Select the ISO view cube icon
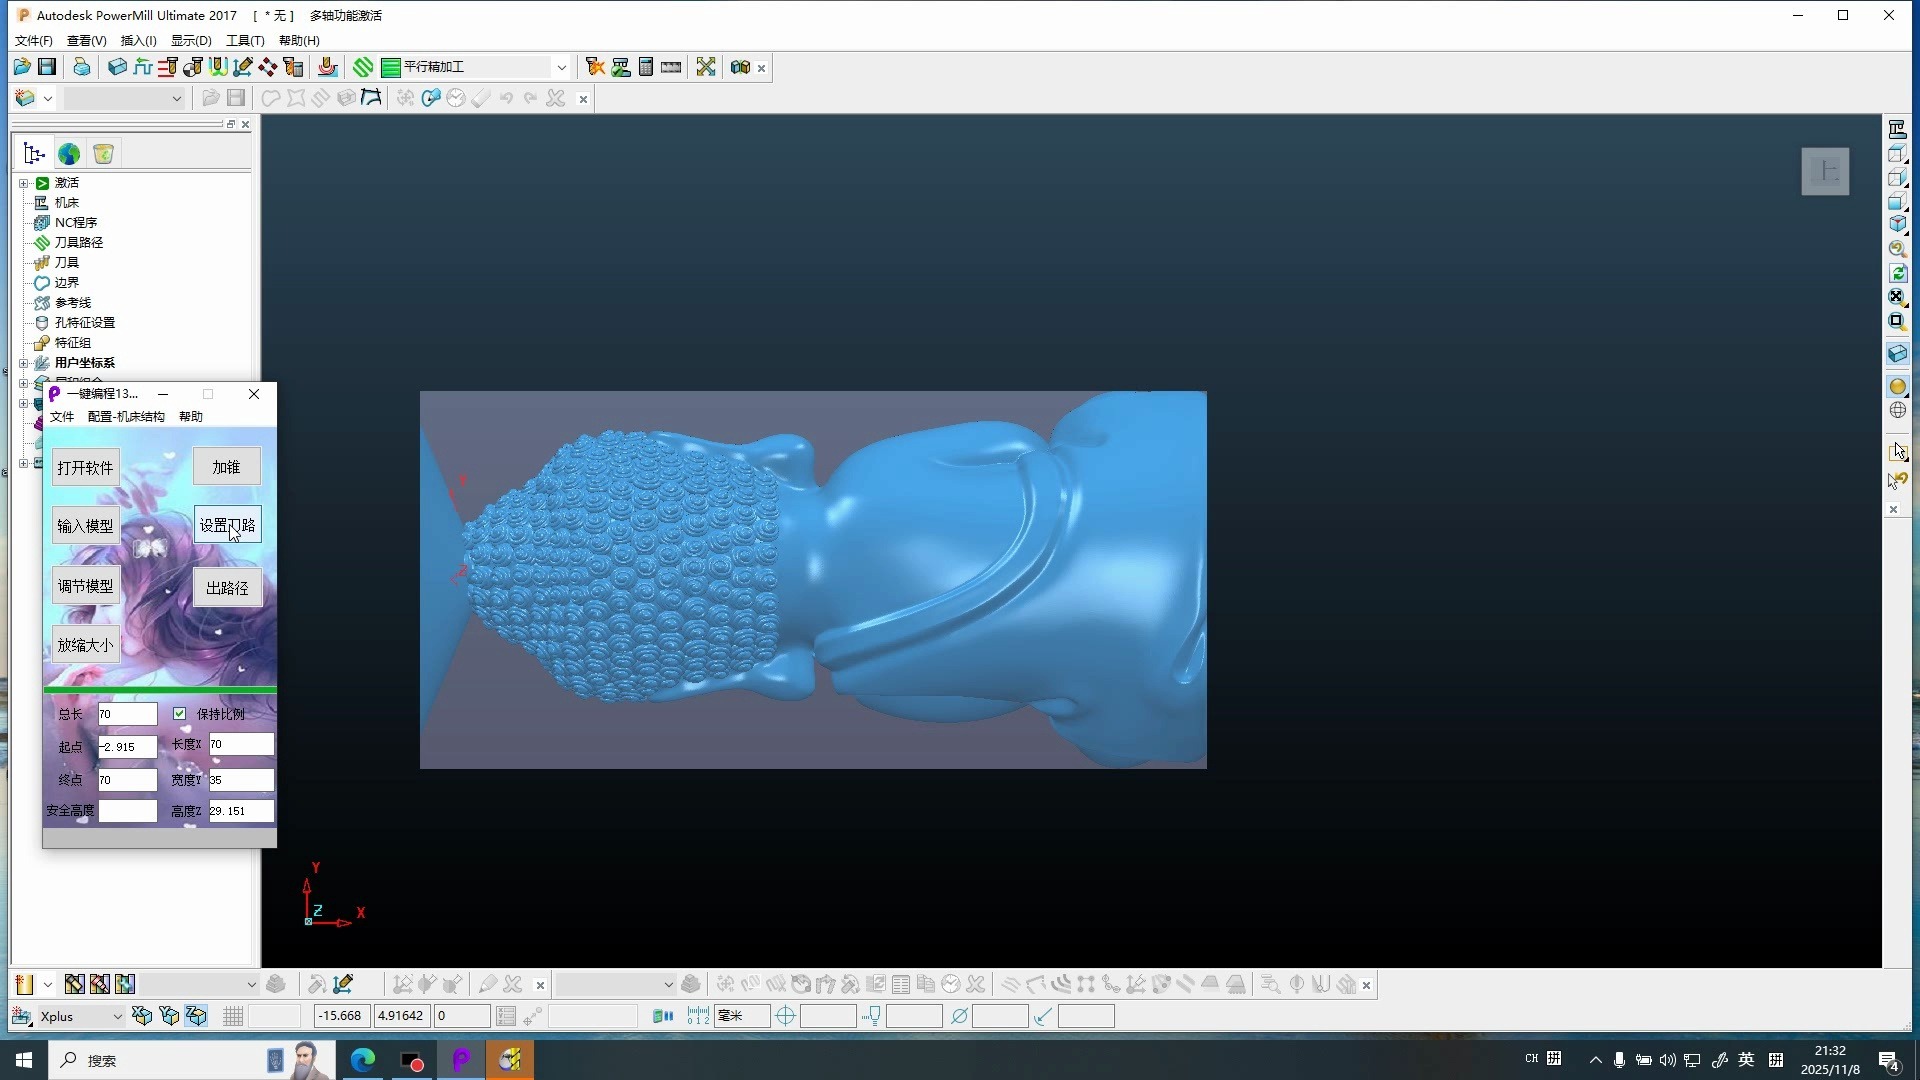Screen dimensions: 1920x1080 pos(1897,225)
